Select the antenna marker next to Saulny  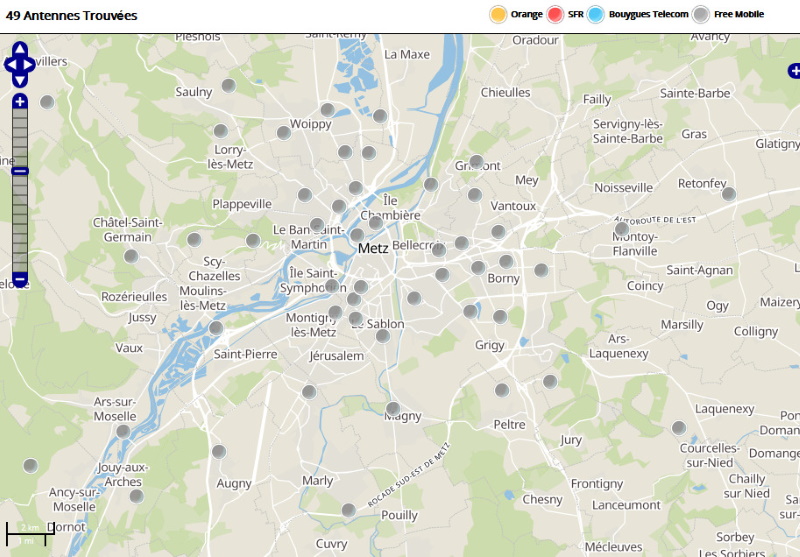coord(229,86)
